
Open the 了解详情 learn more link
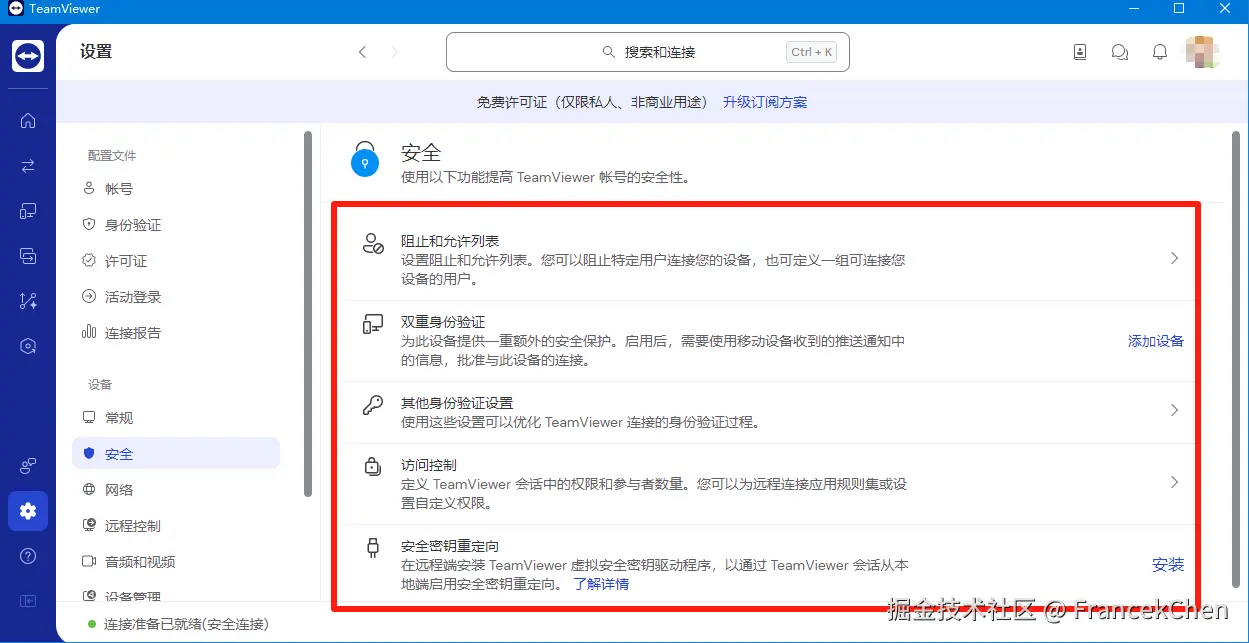pos(601,584)
